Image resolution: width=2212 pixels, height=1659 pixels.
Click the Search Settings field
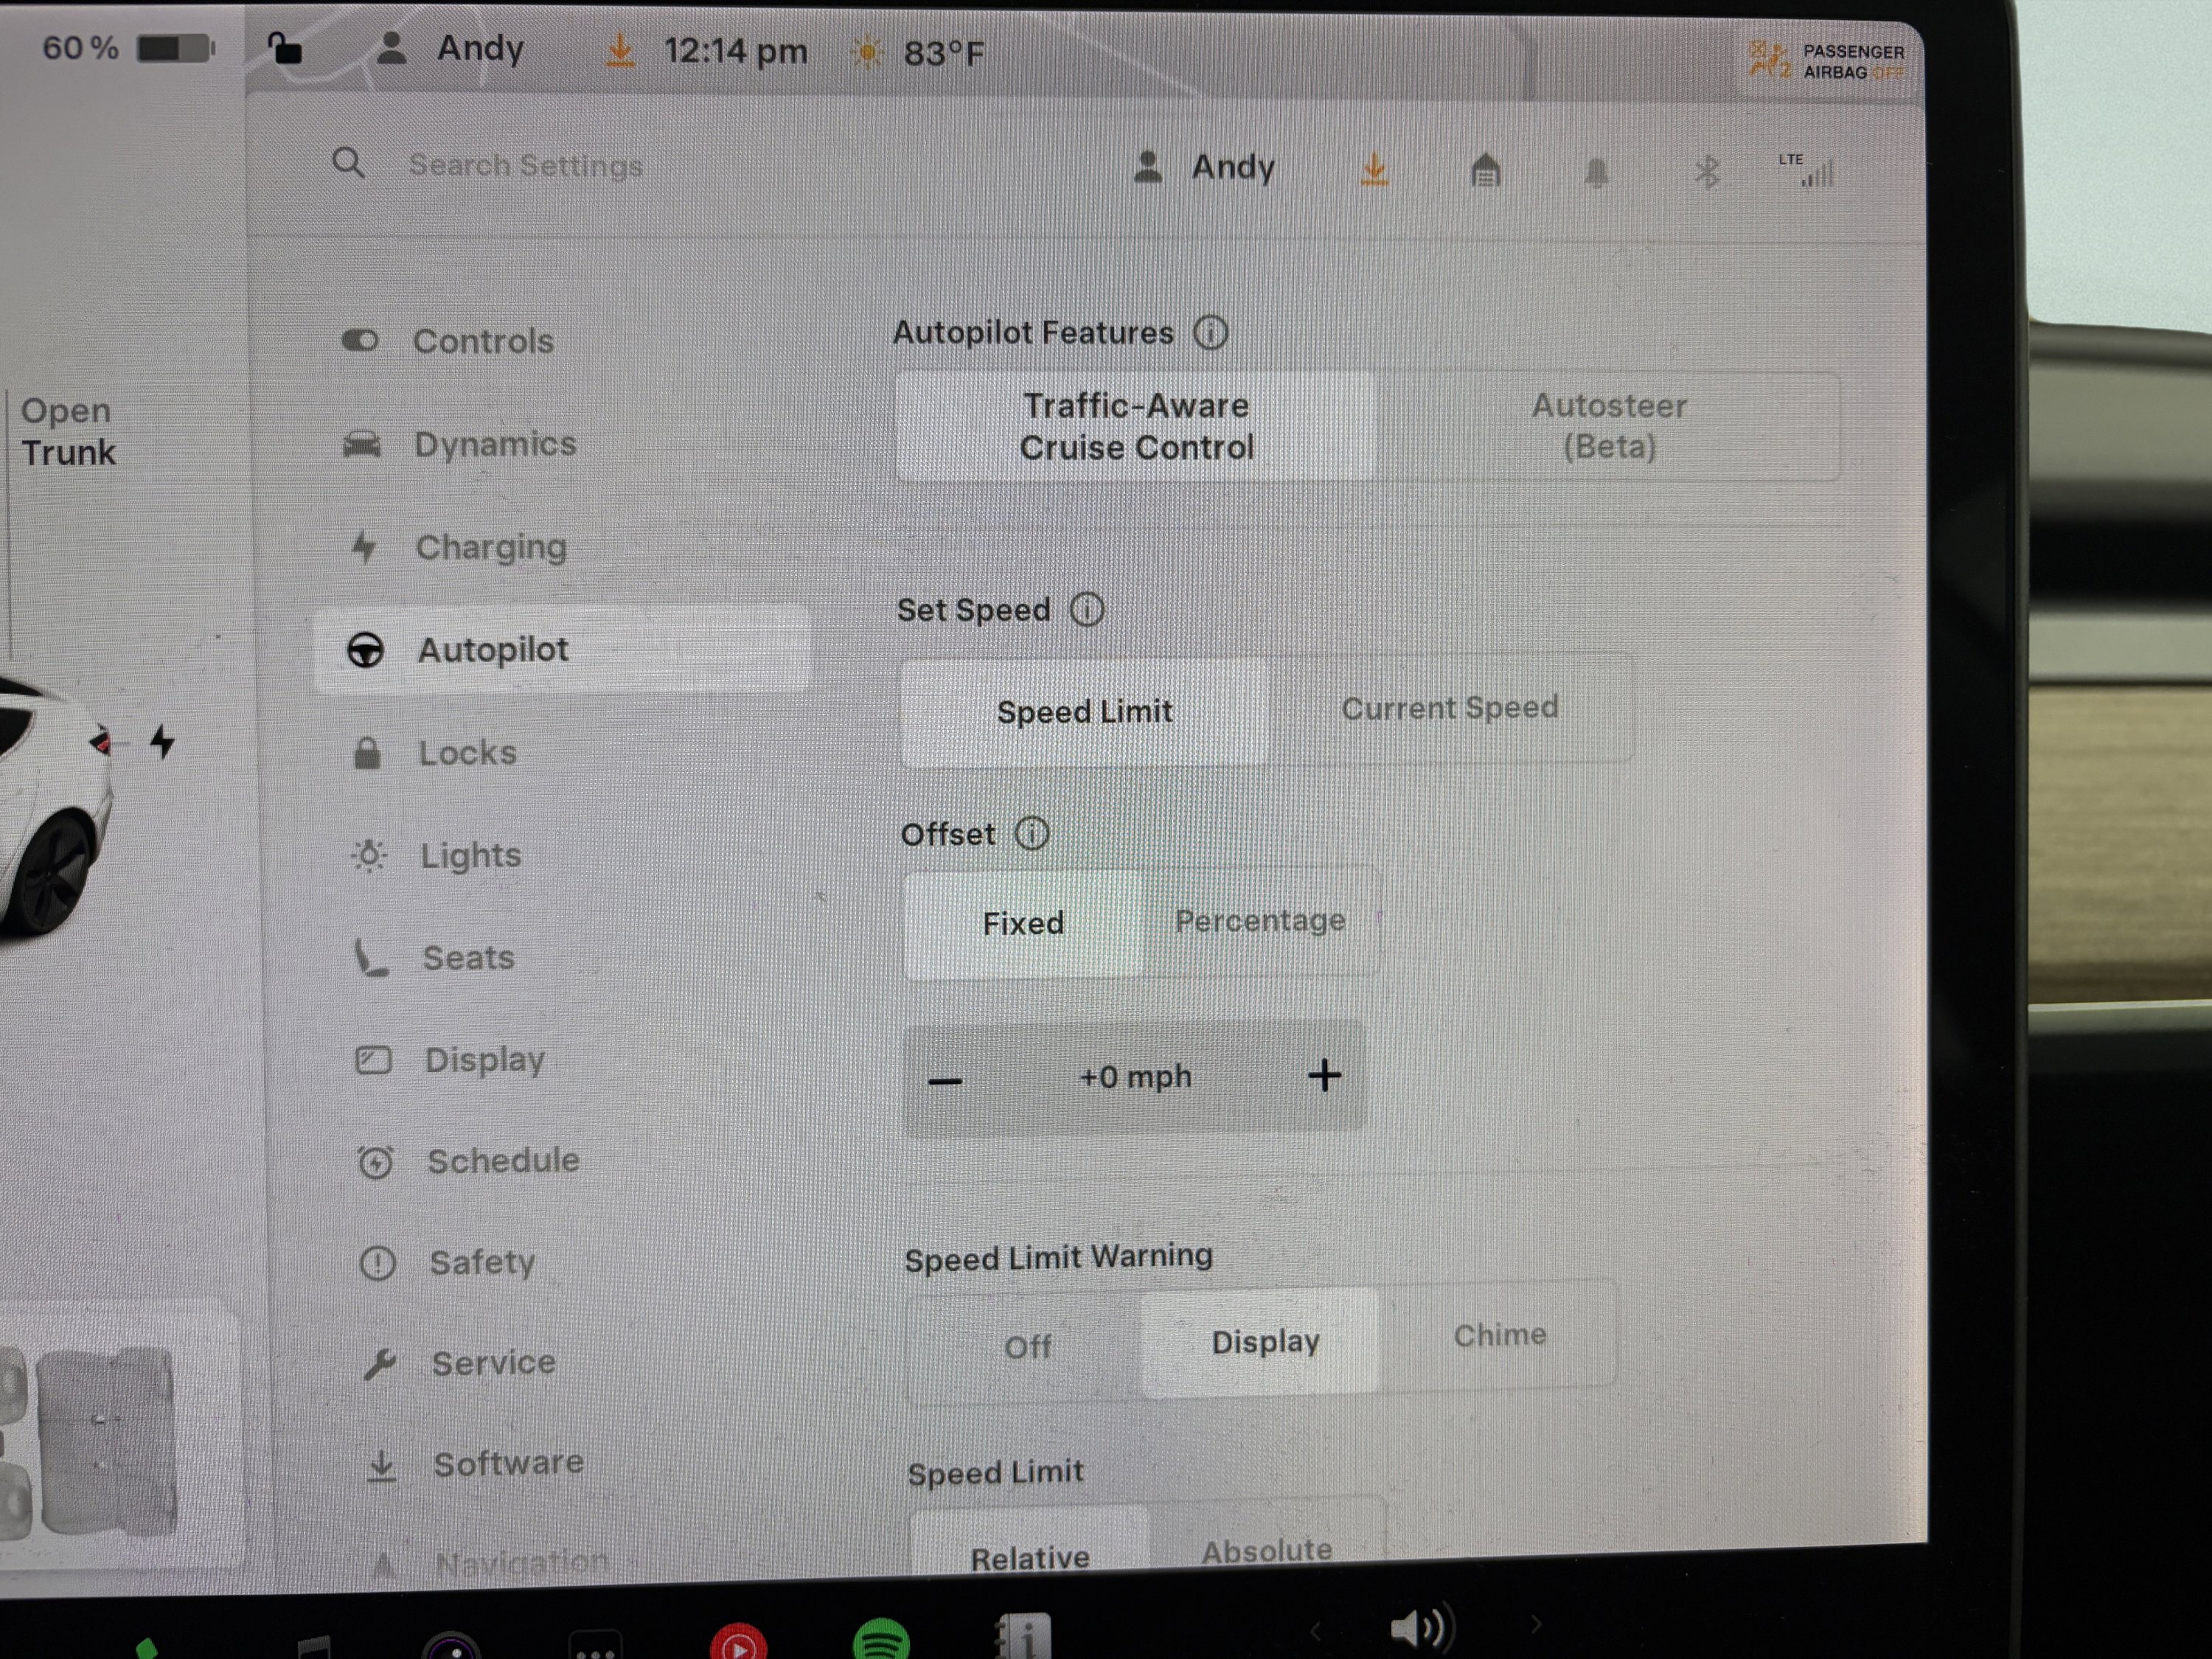[x=525, y=165]
